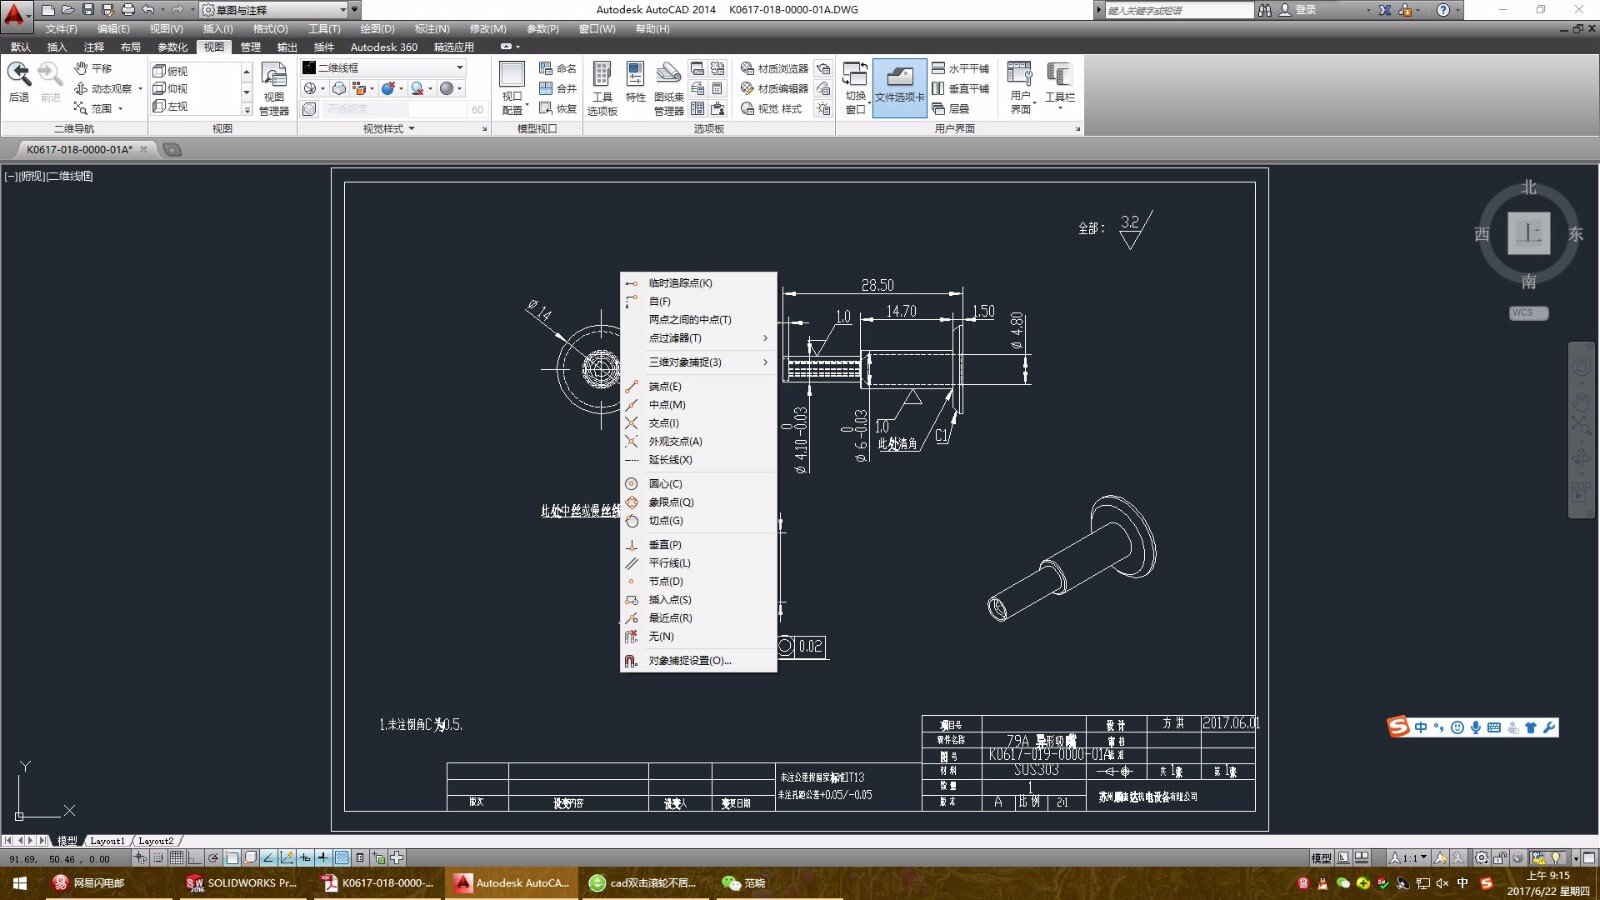
Task: Toggle the File Tabs (文件选项卡) button
Action: coord(899,88)
